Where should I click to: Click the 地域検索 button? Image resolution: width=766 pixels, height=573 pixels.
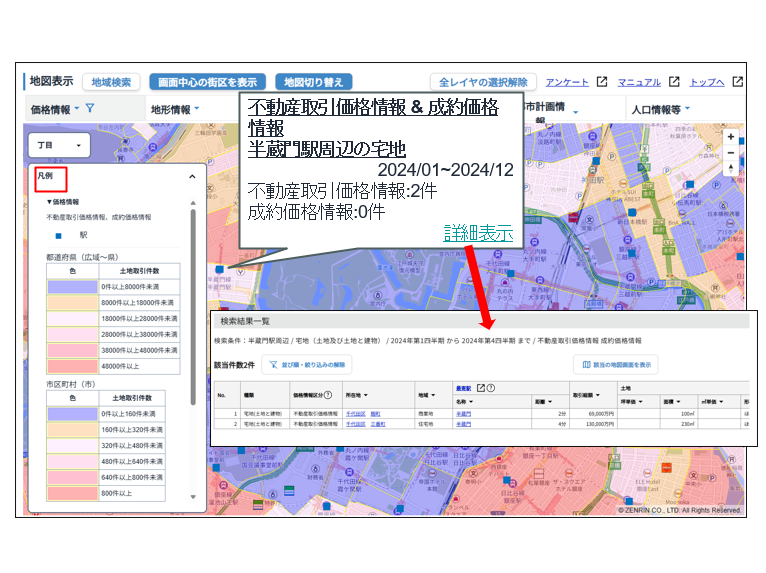pyautogui.click(x=110, y=82)
